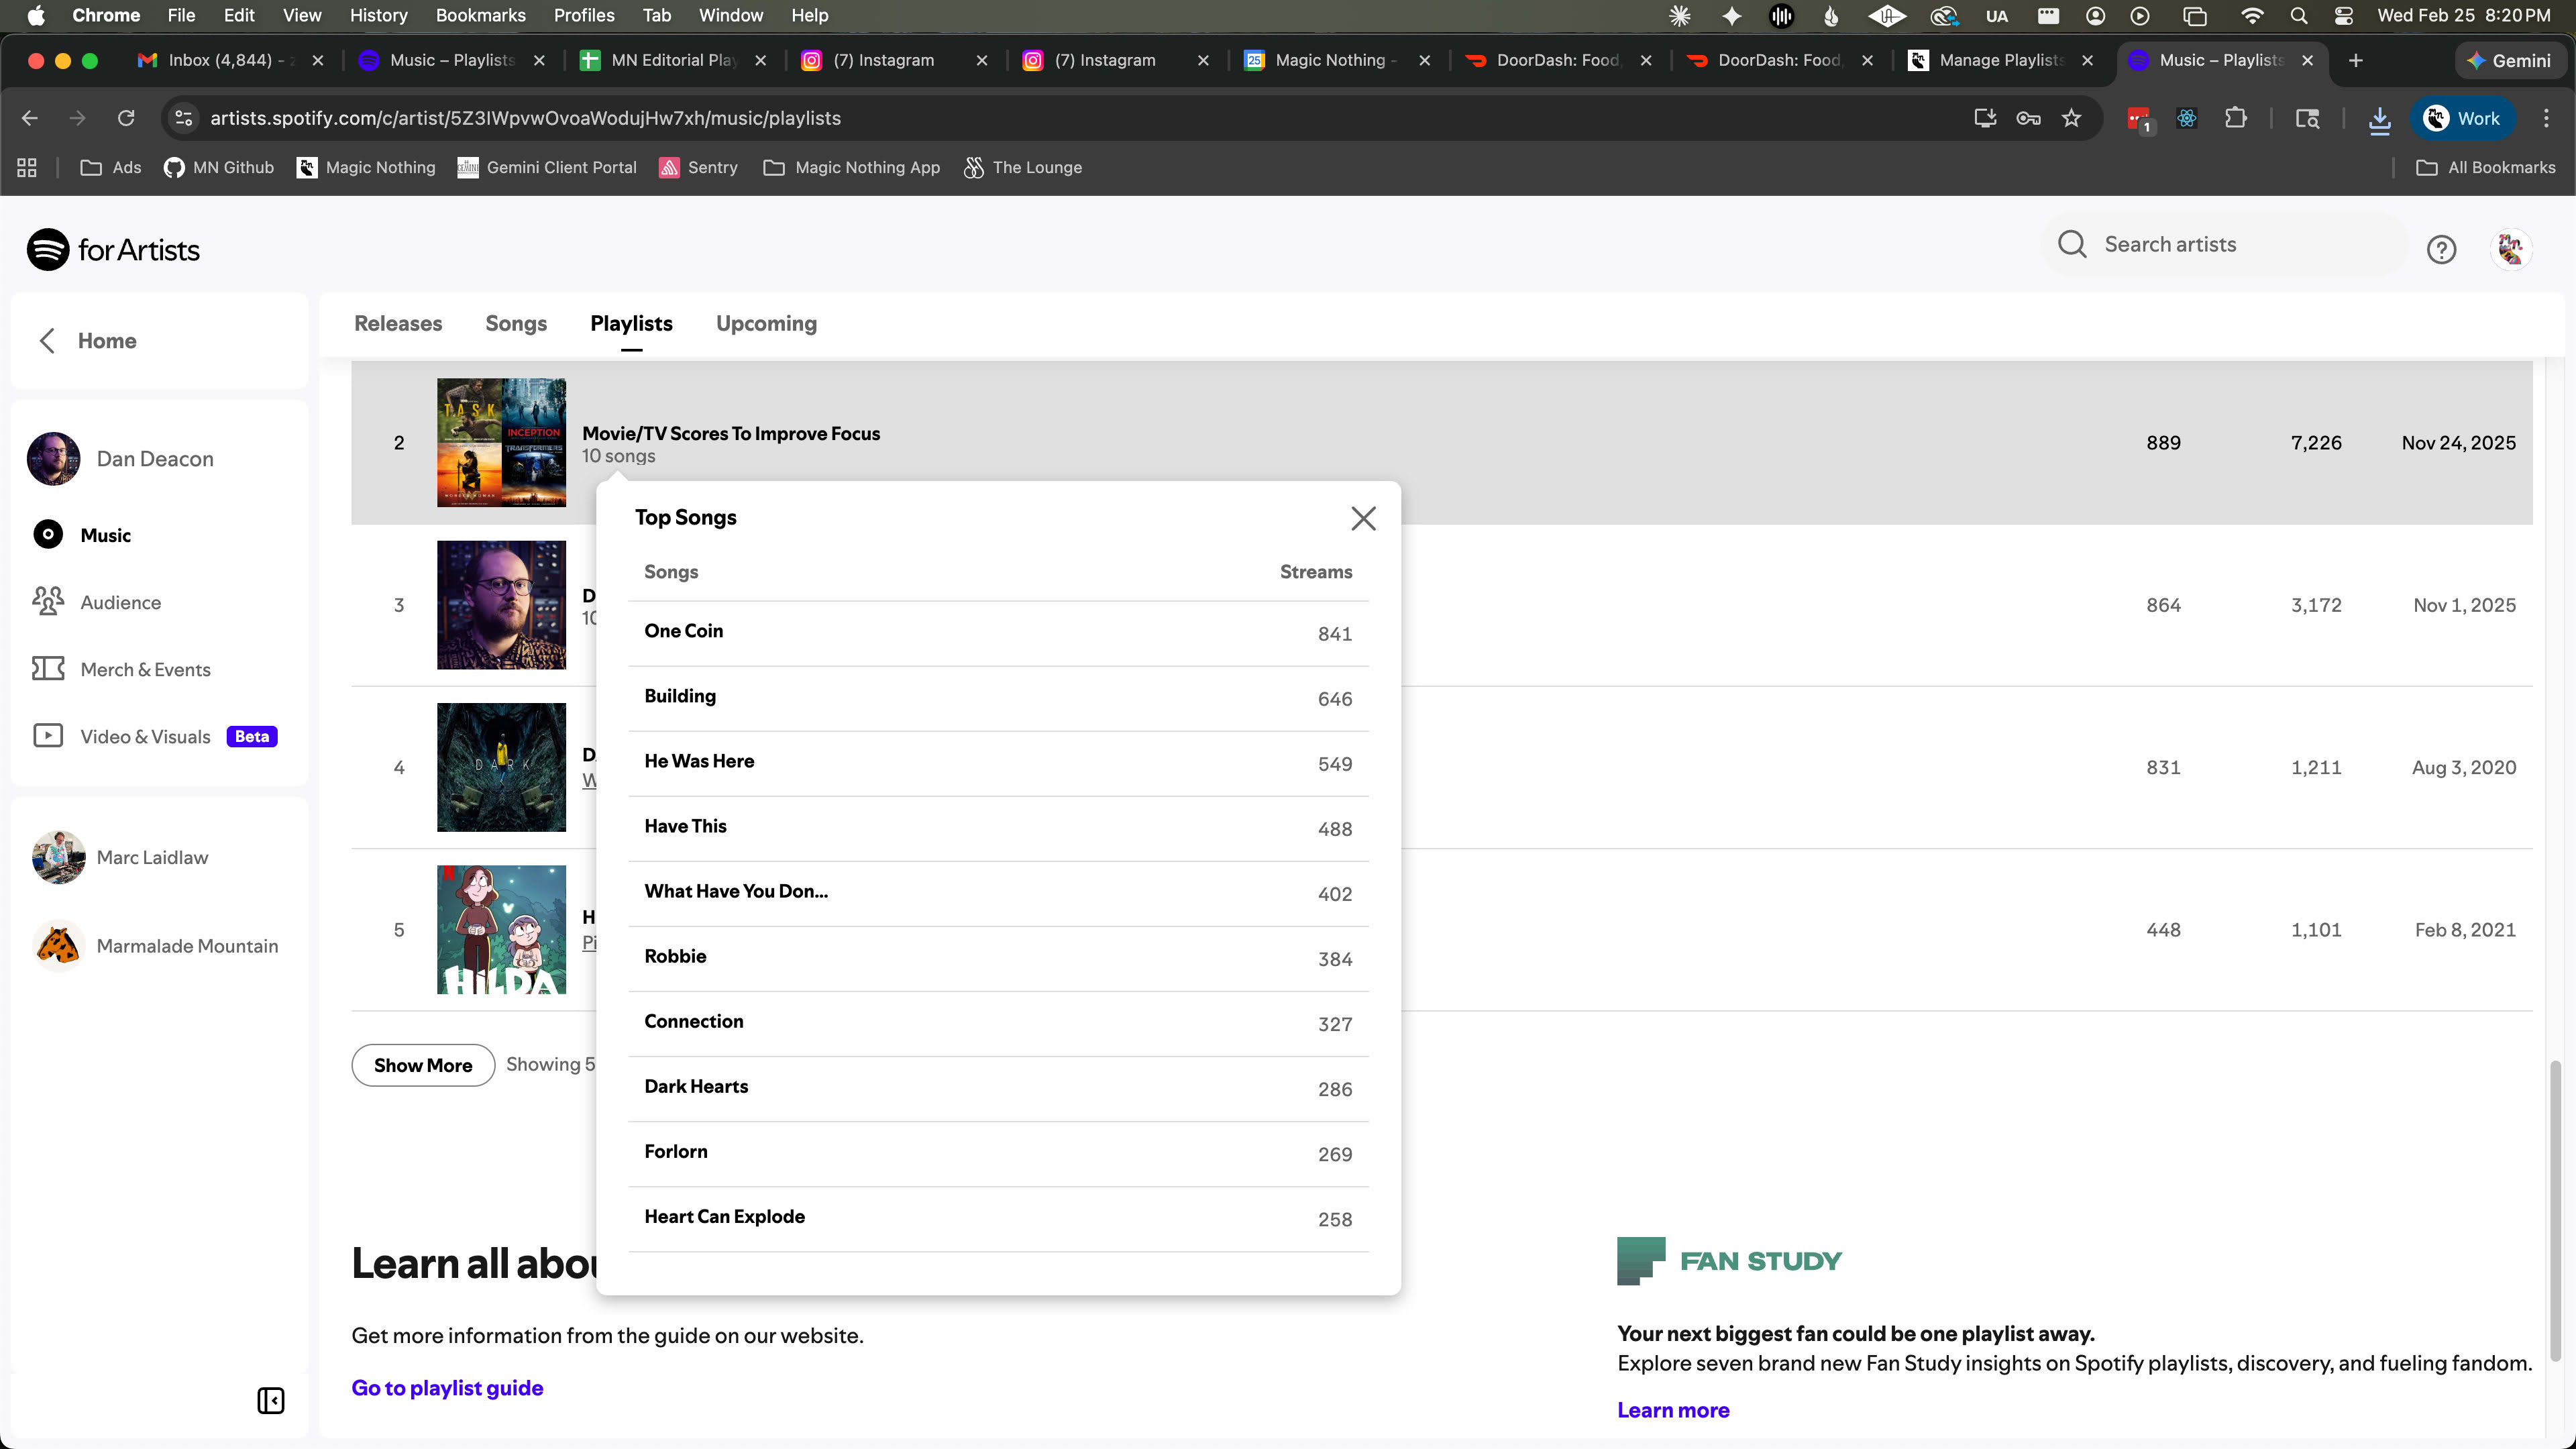Open Chrome extensions puzzle icon
Screen dimensions: 2576x1449
(2235, 118)
